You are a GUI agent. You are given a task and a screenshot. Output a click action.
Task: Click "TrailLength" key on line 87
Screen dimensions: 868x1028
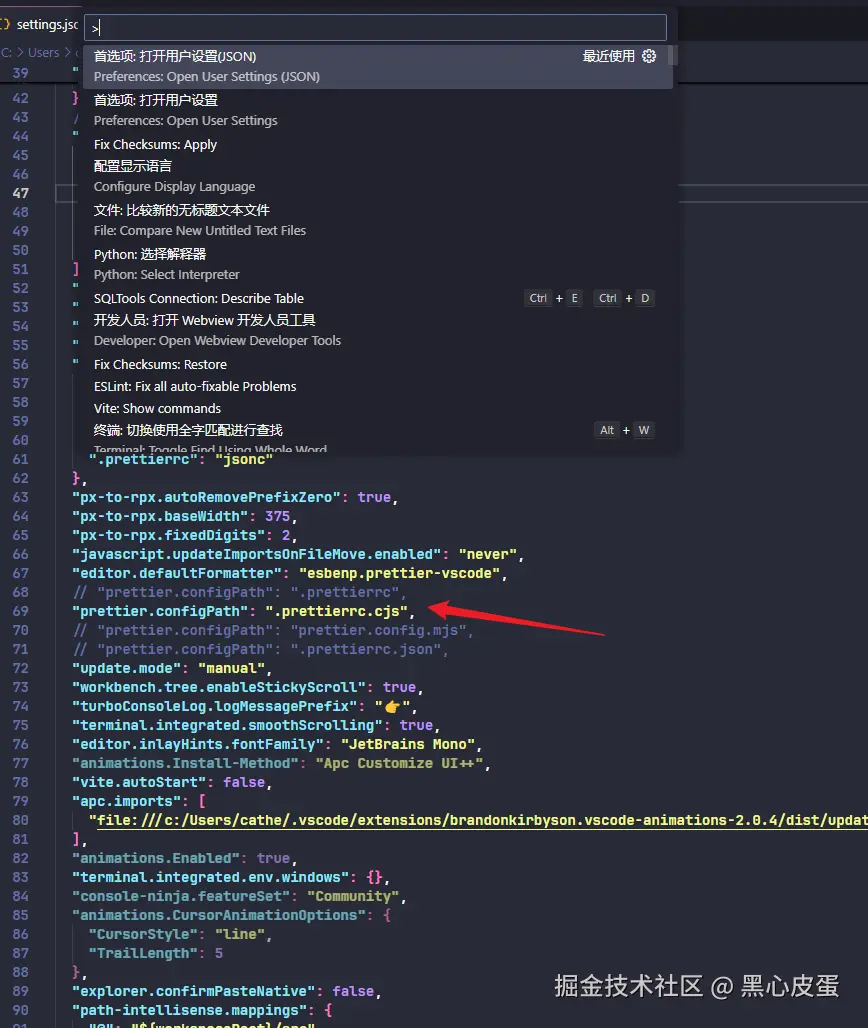pos(144,953)
